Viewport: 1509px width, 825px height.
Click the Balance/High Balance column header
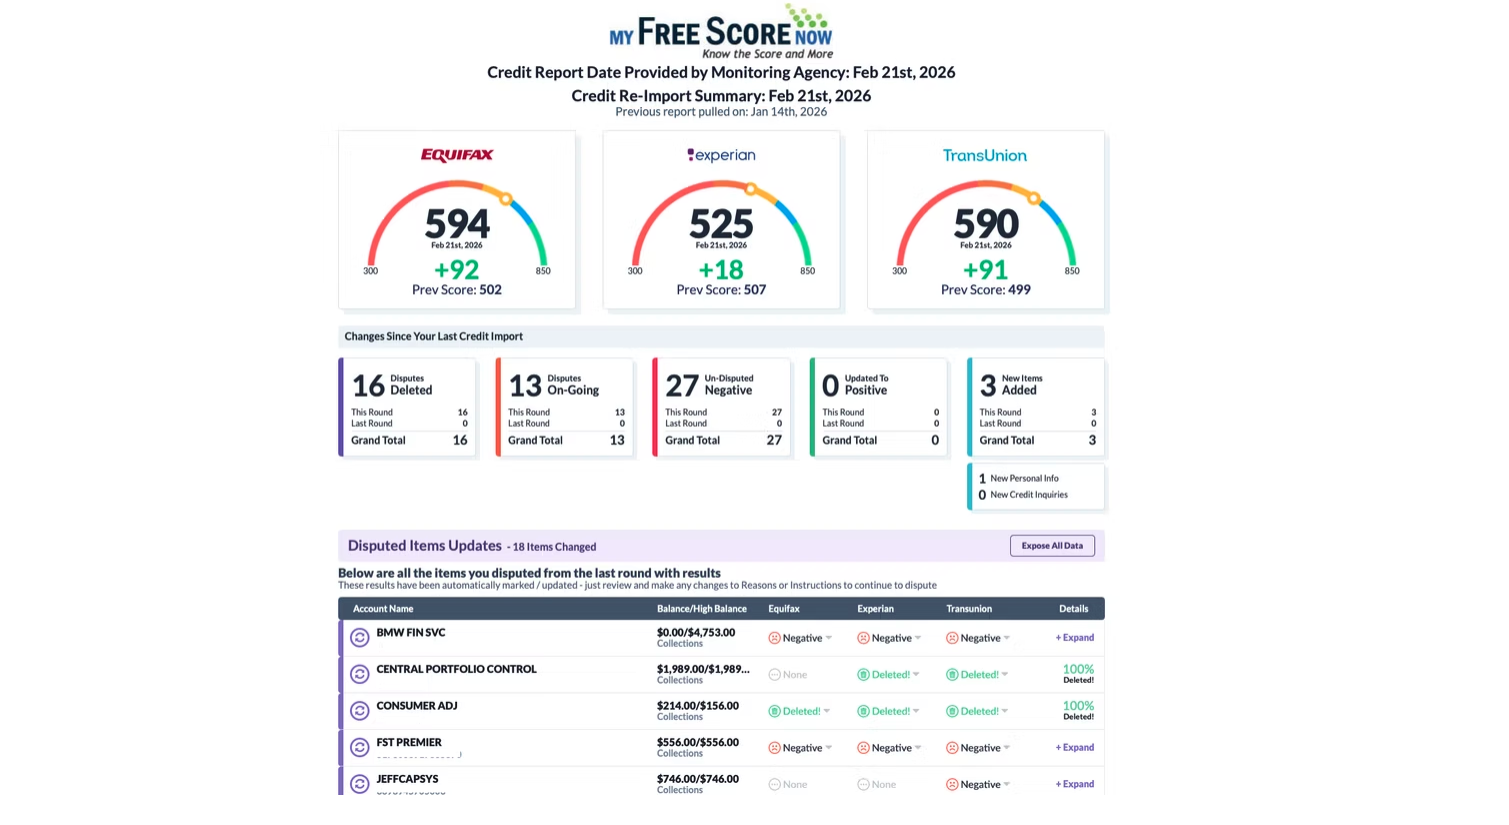pos(702,609)
